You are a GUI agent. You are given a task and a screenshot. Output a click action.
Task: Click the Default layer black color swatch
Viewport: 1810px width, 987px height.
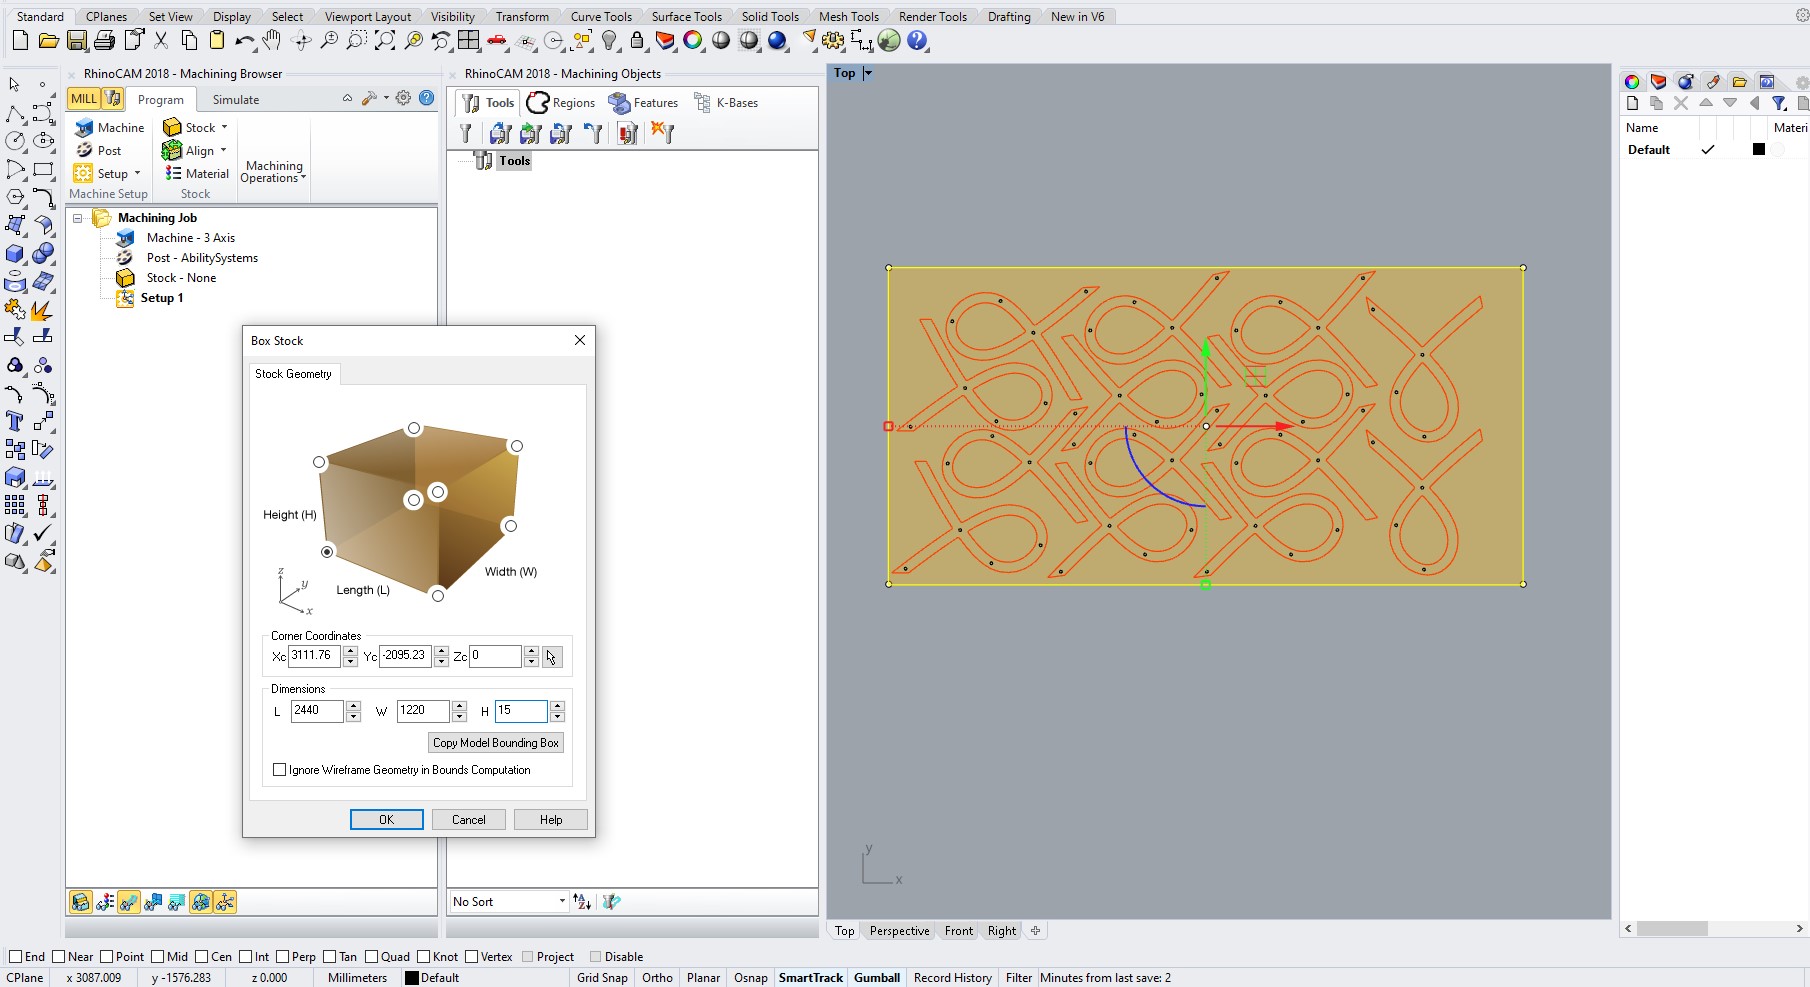tap(1759, 149)
